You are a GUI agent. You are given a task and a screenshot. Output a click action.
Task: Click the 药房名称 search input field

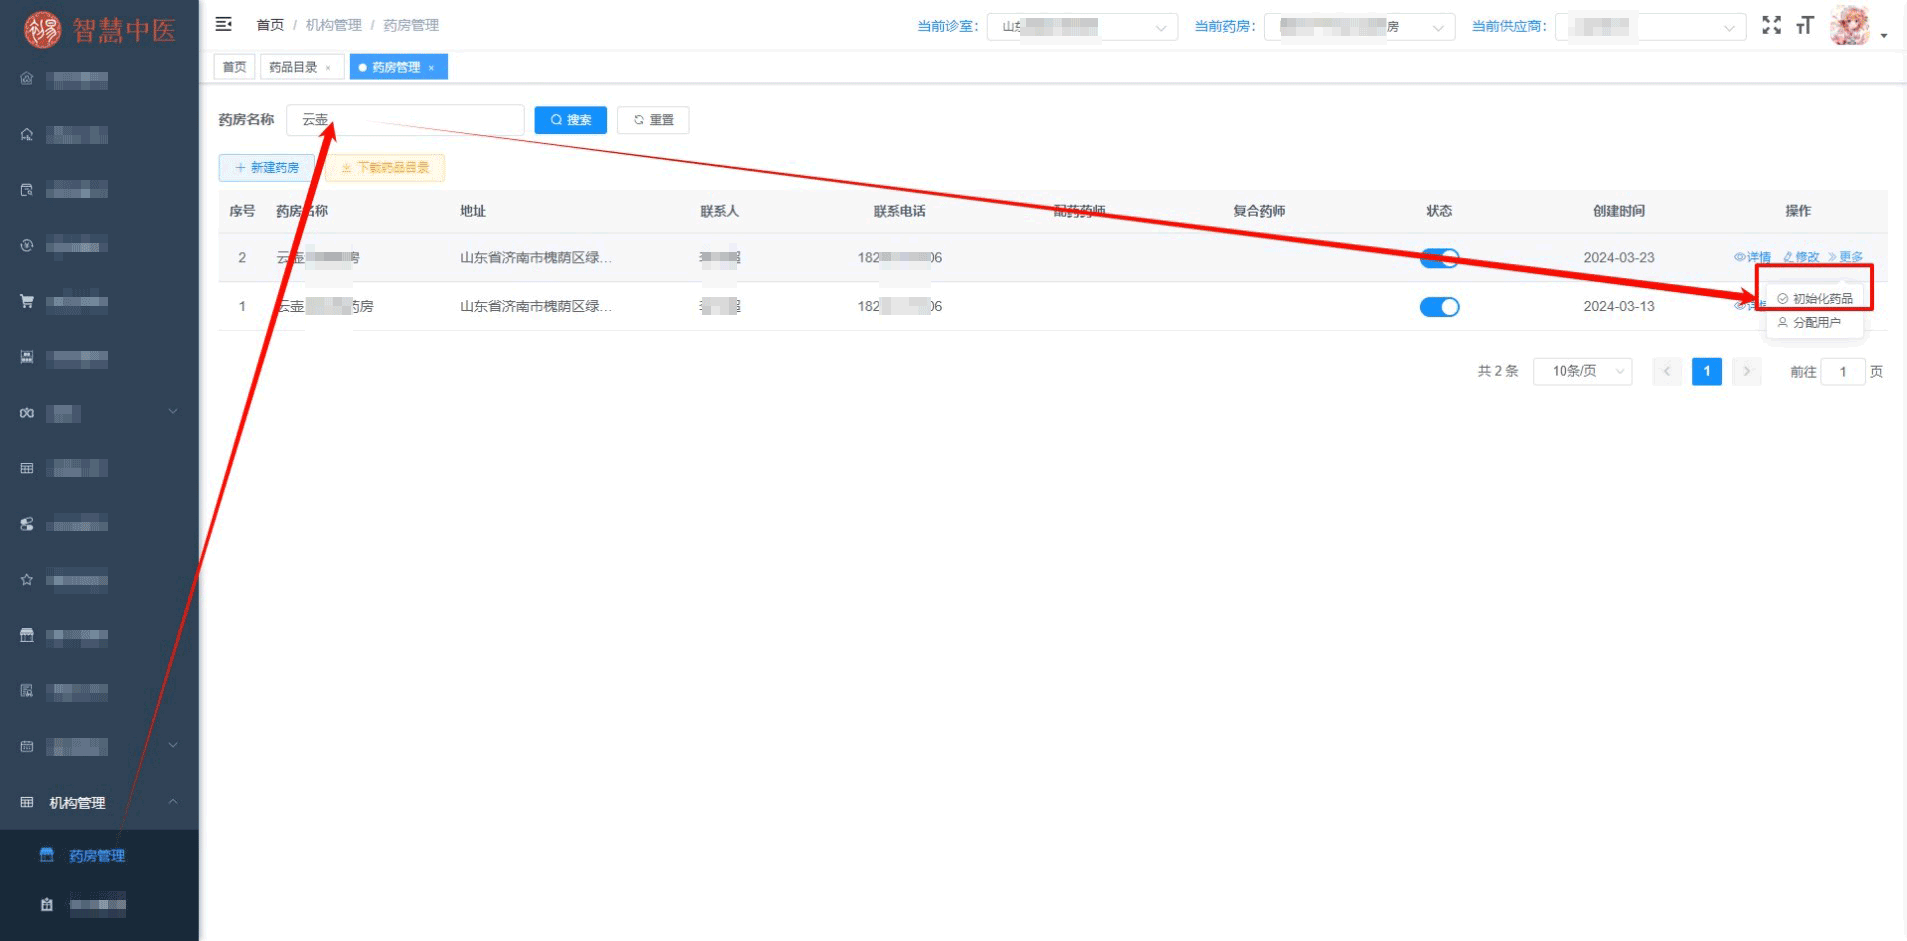point(420,120)
